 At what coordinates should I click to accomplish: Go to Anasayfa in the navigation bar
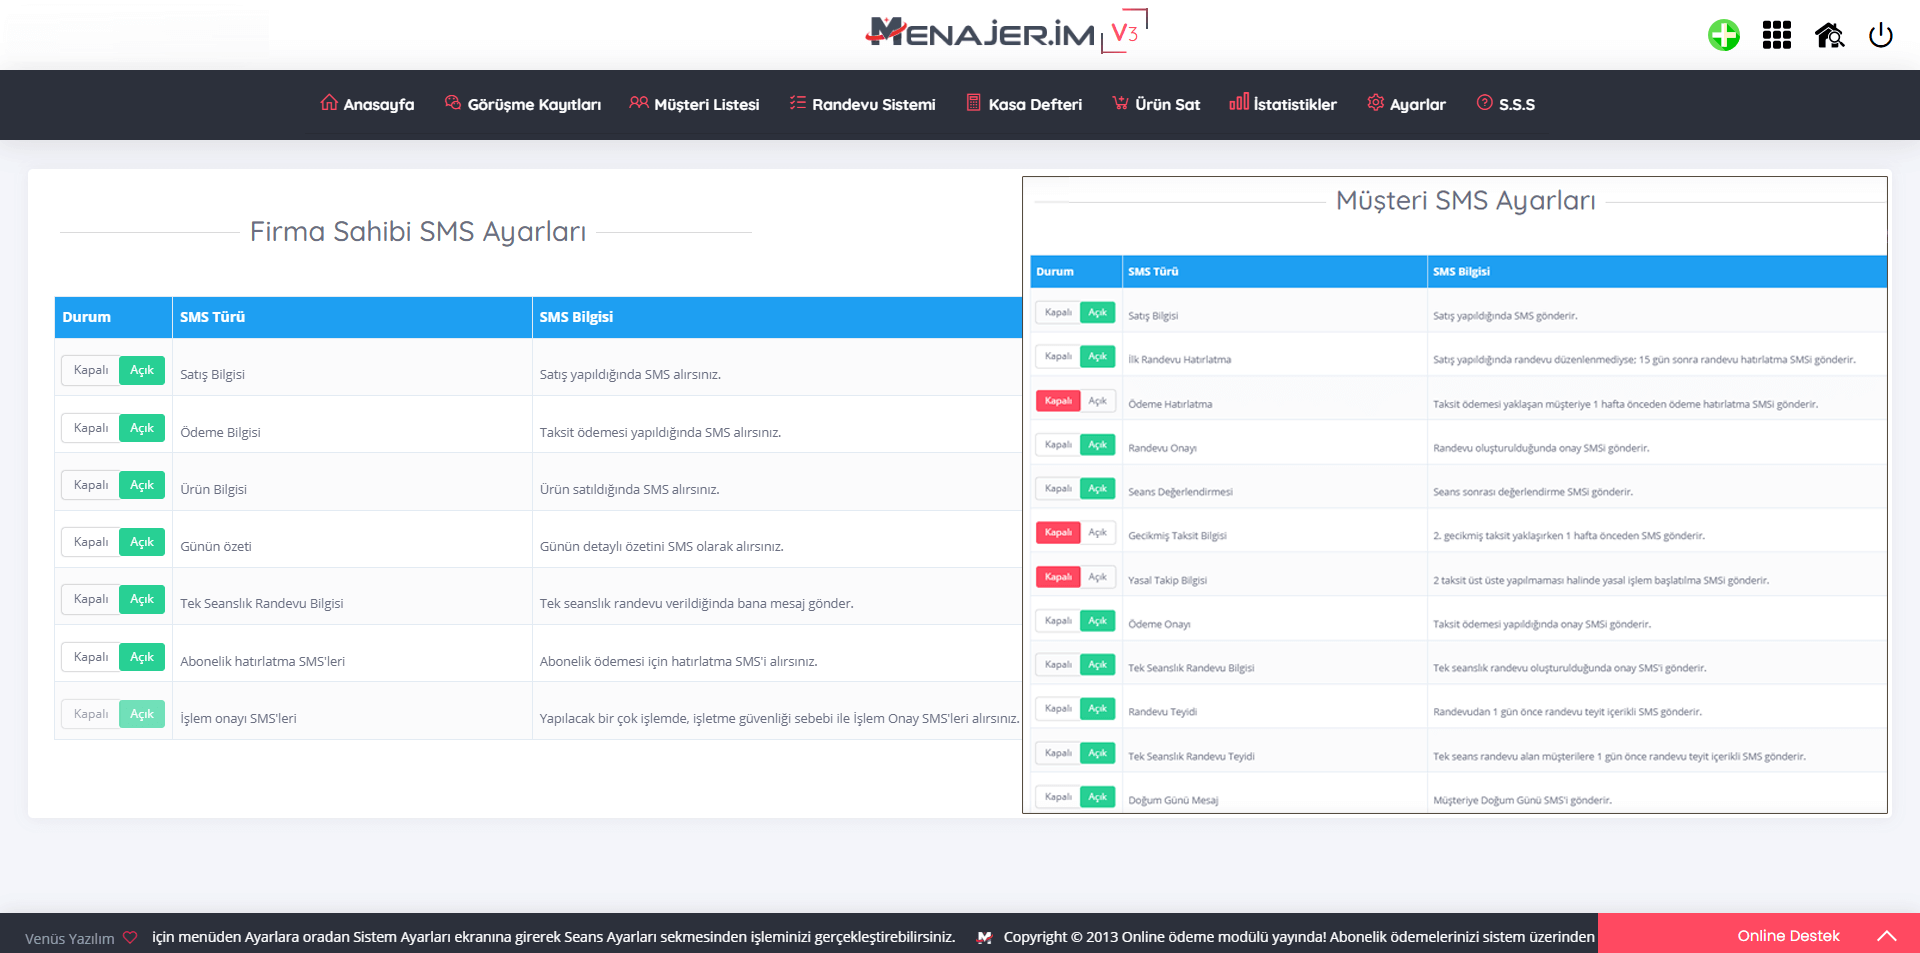367,104
